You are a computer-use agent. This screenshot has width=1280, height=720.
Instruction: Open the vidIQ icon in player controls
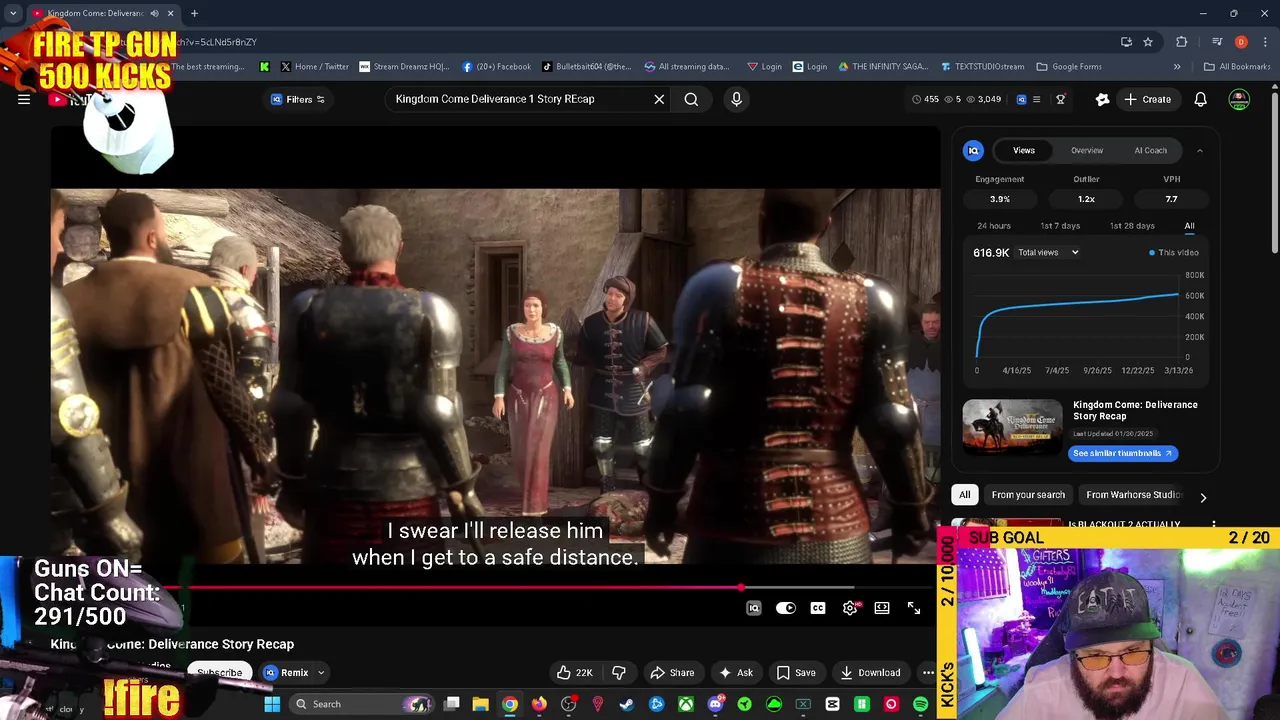(x=754, y=608)
